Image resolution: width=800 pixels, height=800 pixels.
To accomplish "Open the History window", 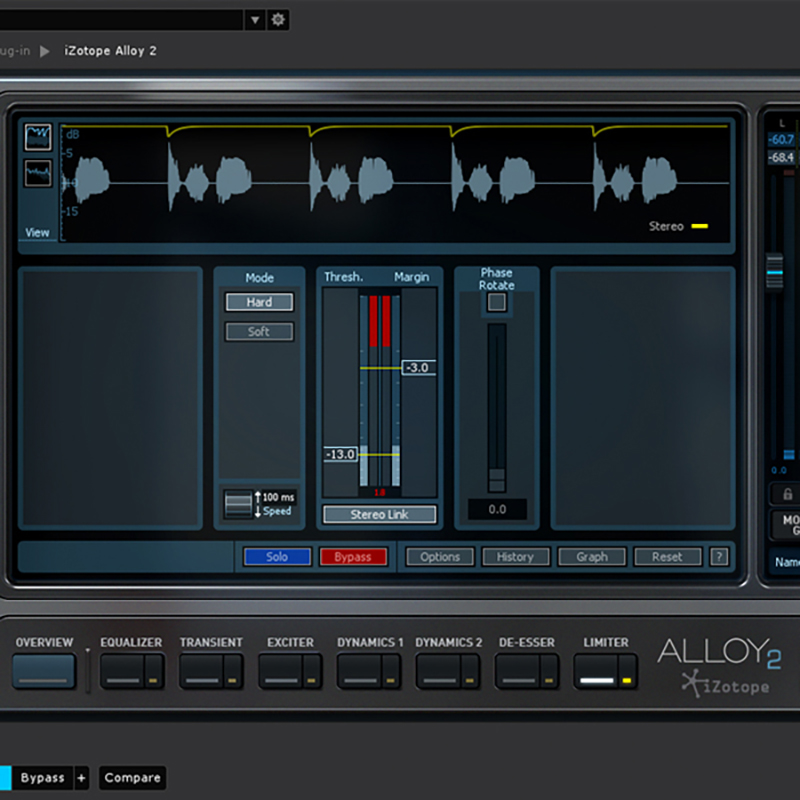I will click(515, 557).
